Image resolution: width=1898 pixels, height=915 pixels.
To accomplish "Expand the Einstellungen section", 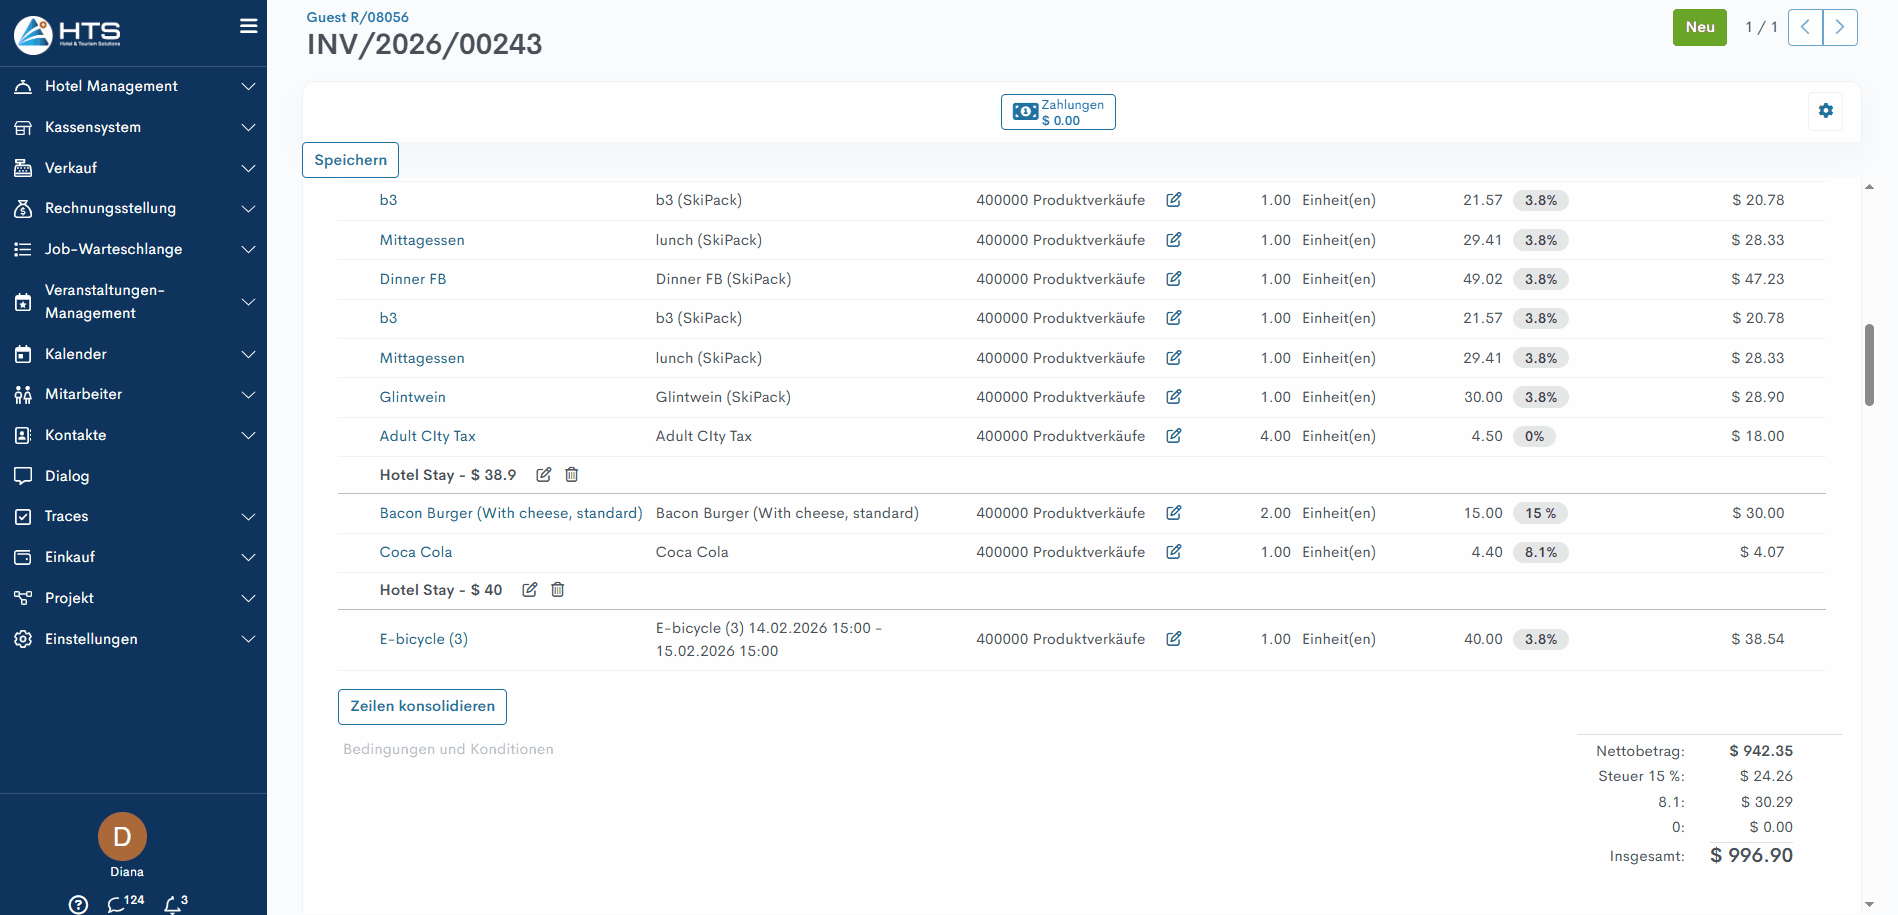I will 133,639.
